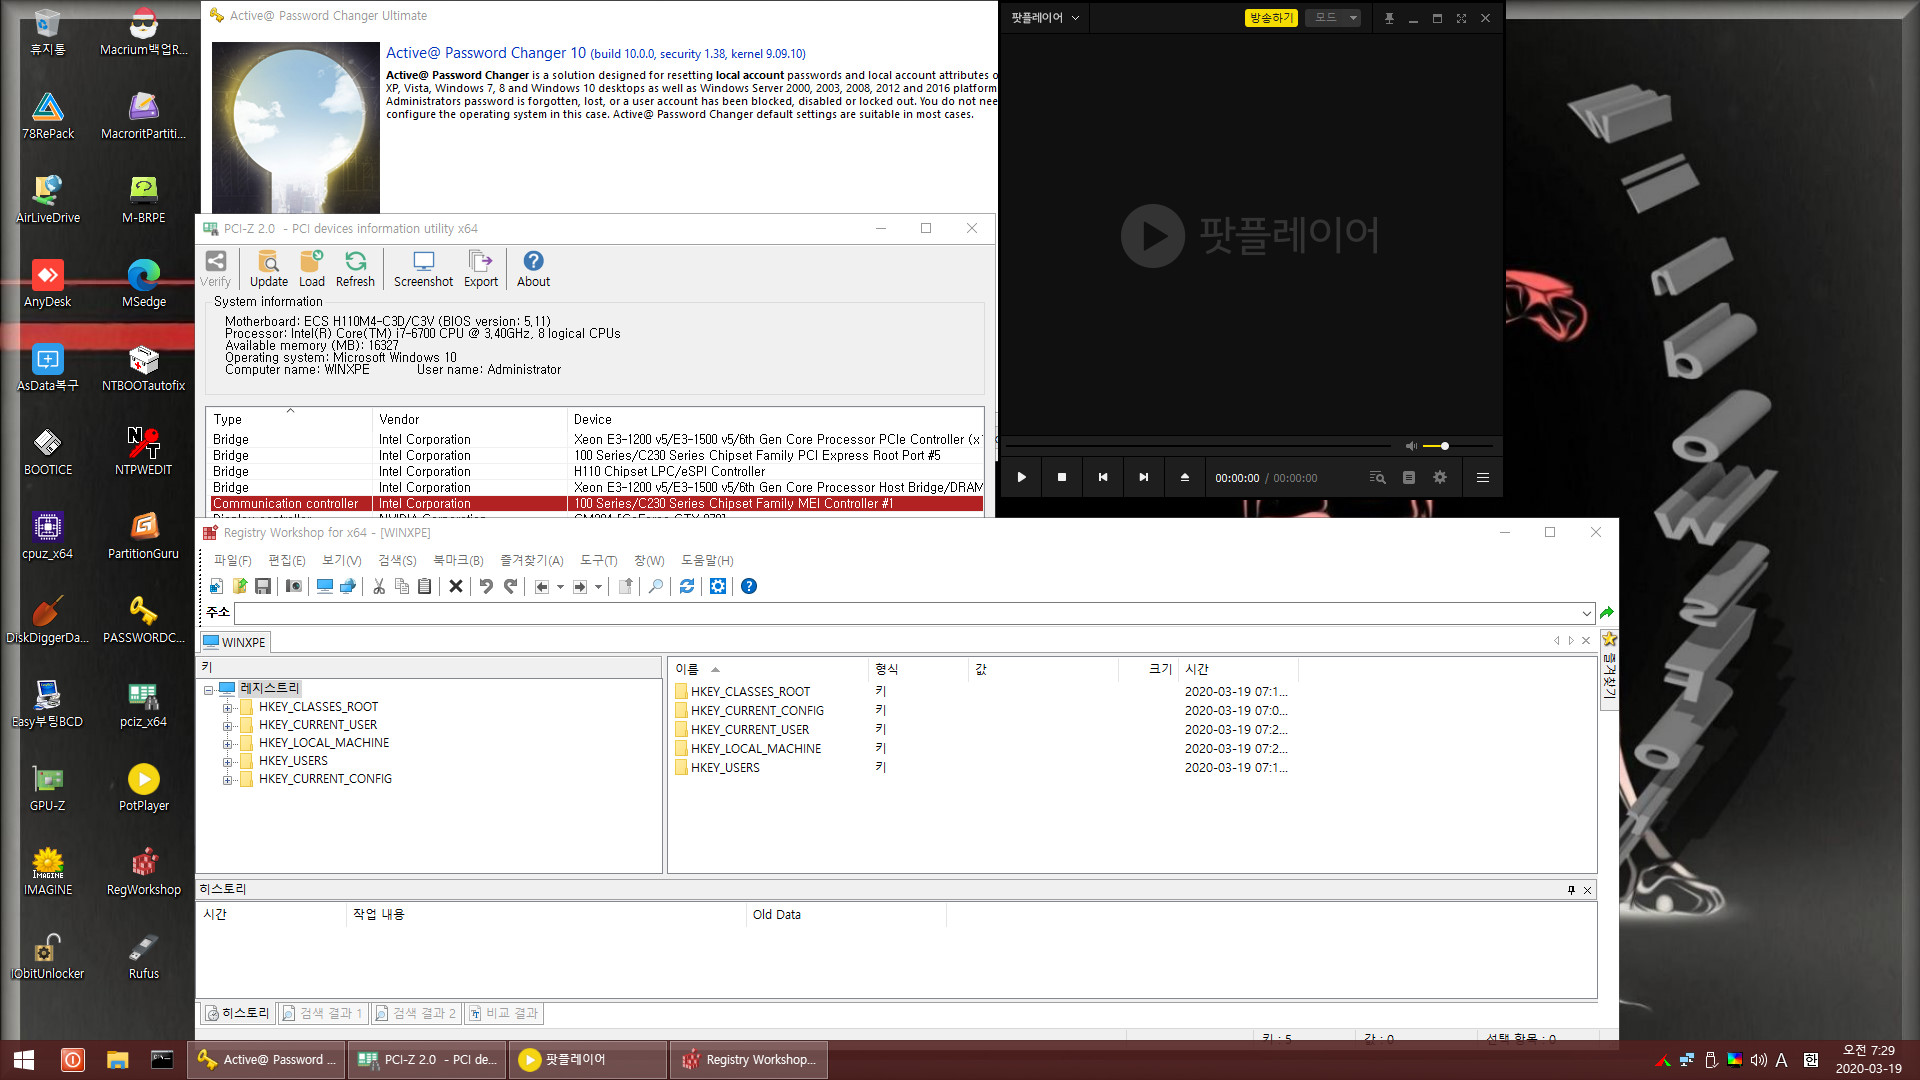Click the camera snapshot icon in Registry Workshop

[x=294, y=586]
